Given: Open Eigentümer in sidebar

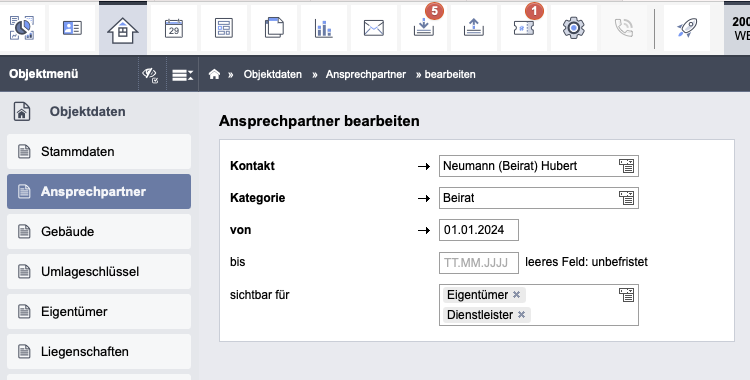Looking at the screenshot, I should [99, 312].
